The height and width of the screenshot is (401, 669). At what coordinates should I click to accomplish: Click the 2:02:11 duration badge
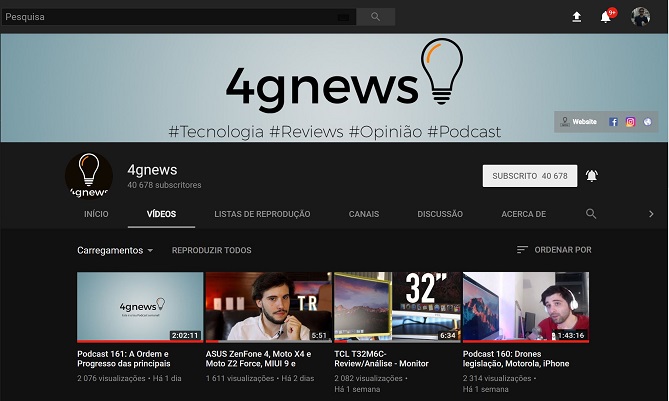pos(185,335)
